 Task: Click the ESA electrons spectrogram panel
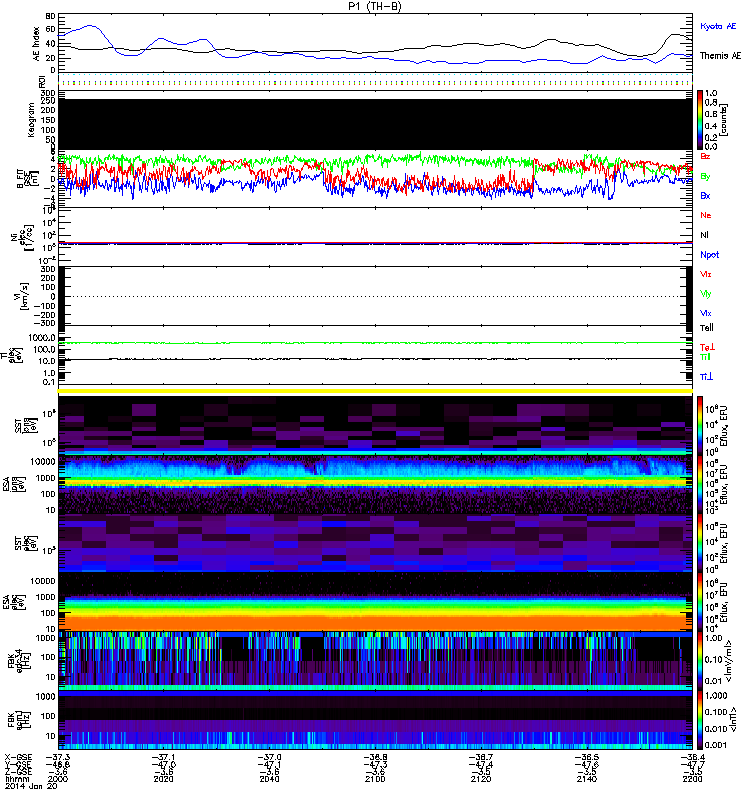pyautogui.click(x=375, y=602)
